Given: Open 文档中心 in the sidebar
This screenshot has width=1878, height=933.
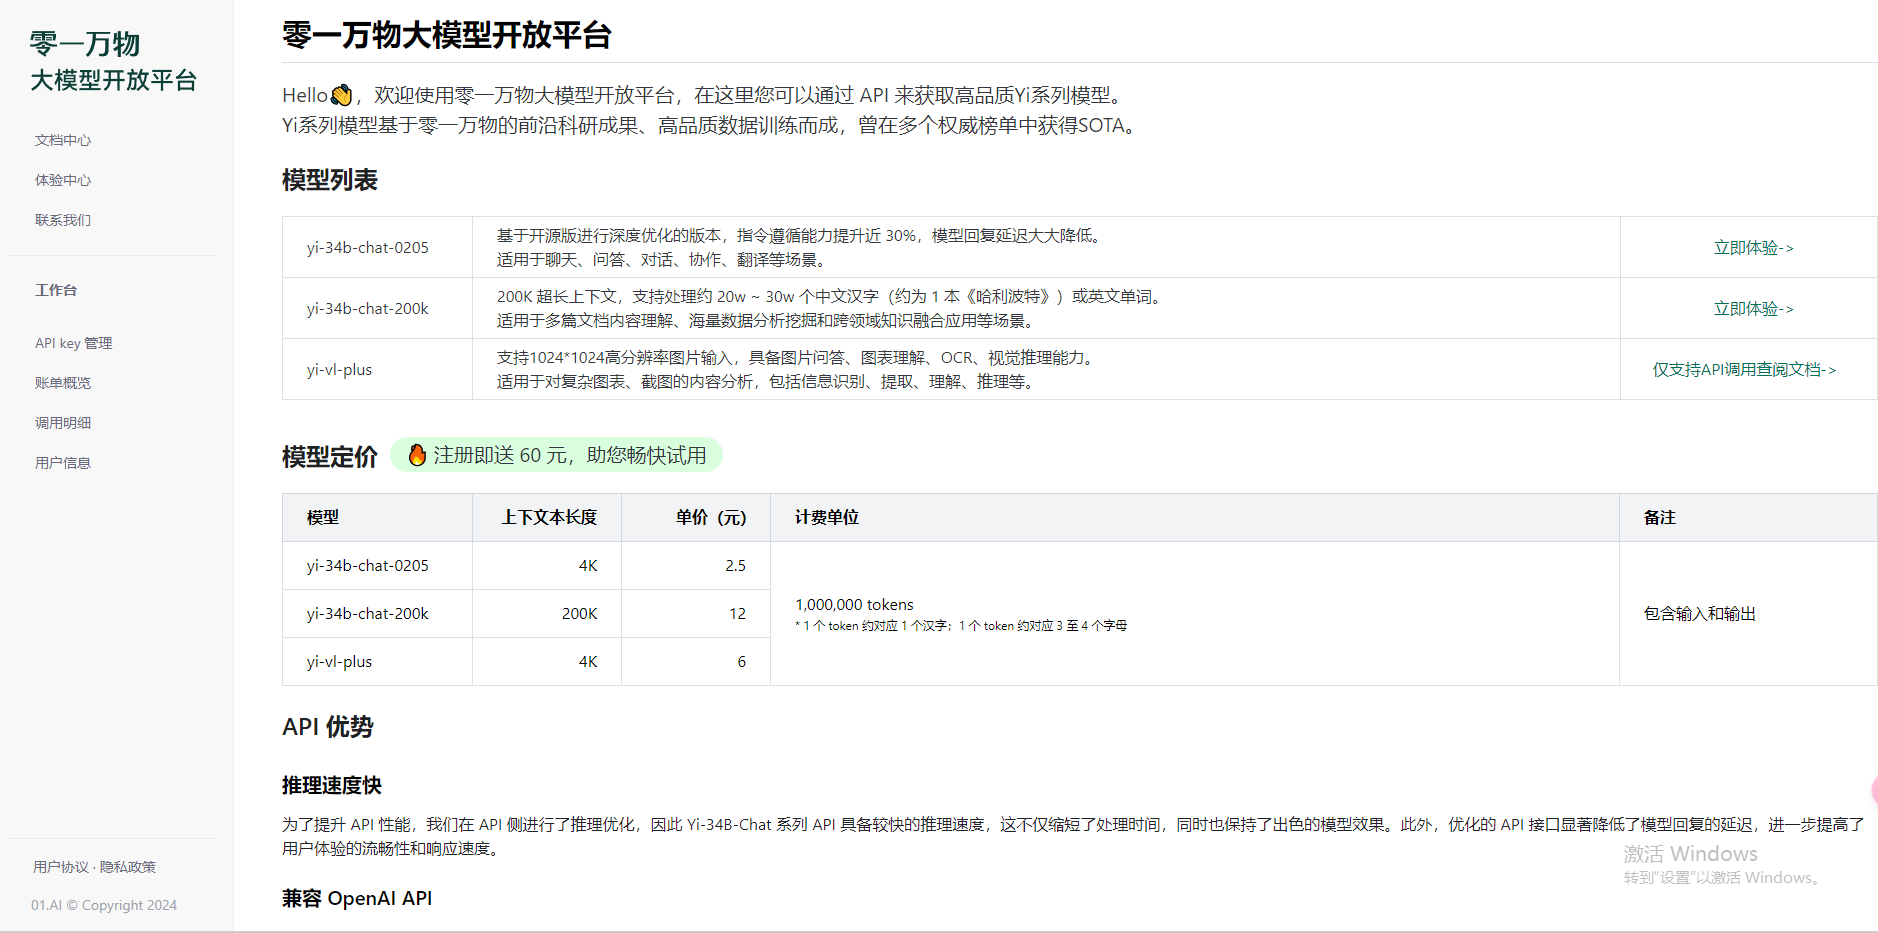Looking at the screenshot, I should 63,140.
